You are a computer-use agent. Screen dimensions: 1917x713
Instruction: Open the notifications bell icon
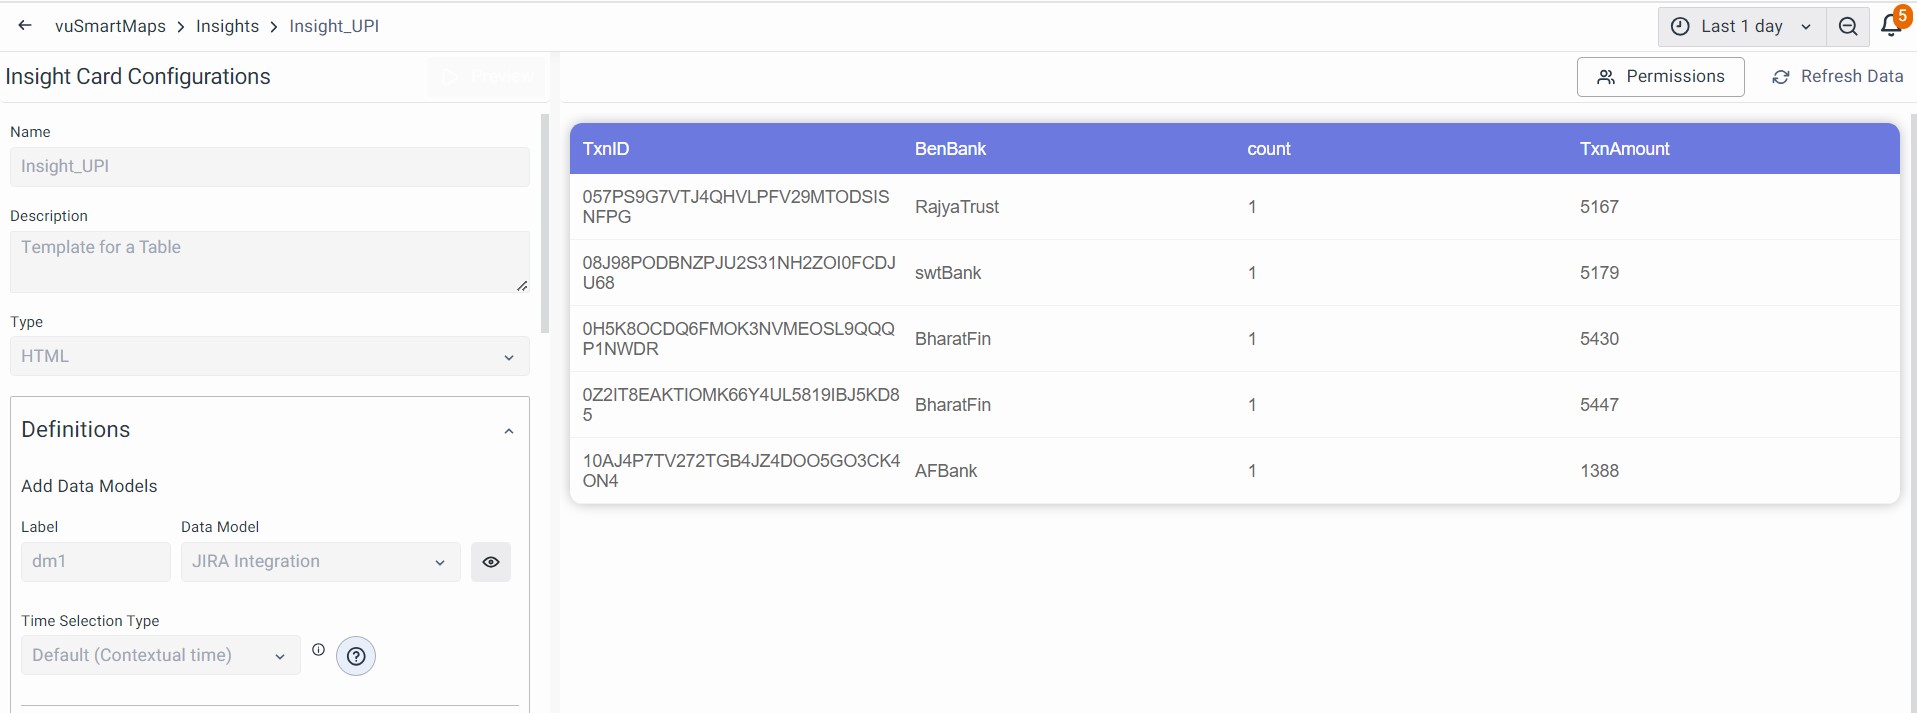click(1890, 26)
